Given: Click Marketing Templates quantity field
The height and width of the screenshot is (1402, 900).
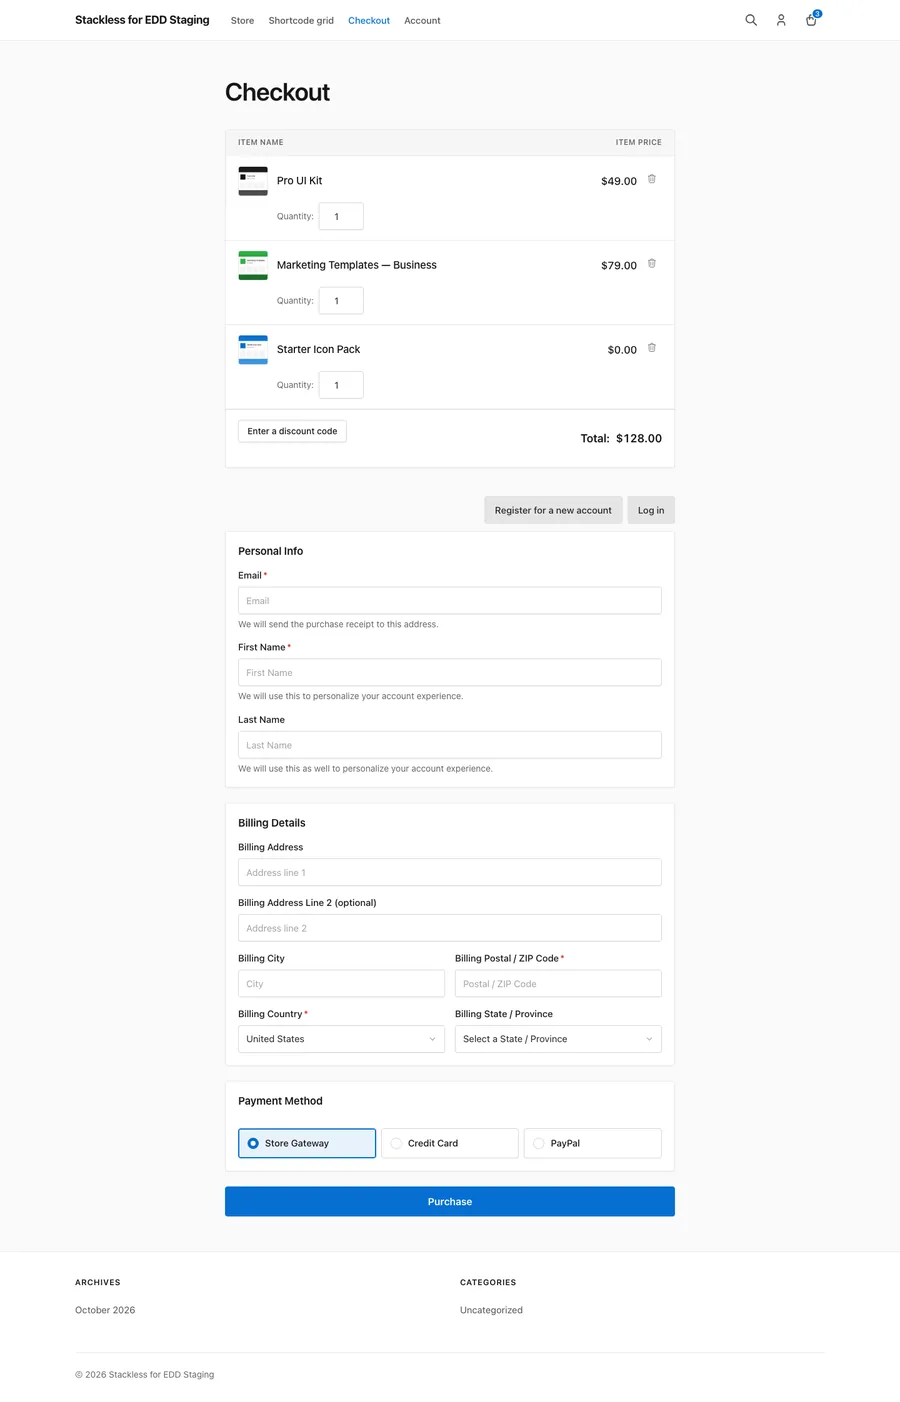Looking at the screenshot, I should click(341, 300).
